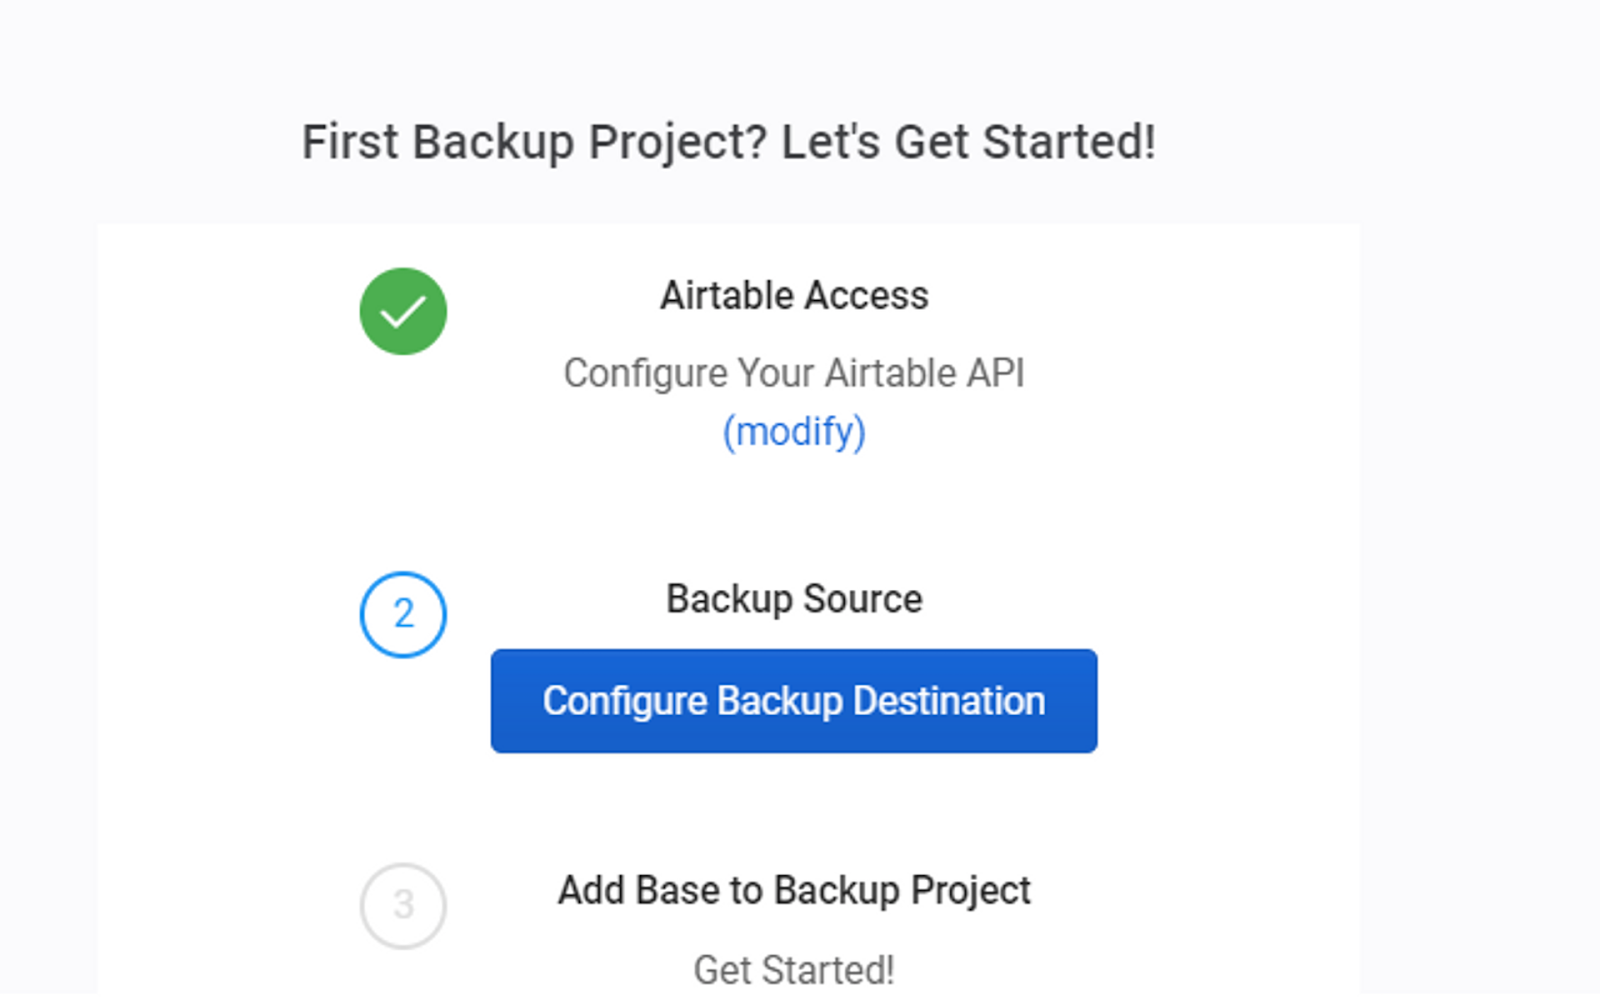Click the Backup Source step number badge
The width and height of the screenshot is (1600, 1005).
click(403, 614)
